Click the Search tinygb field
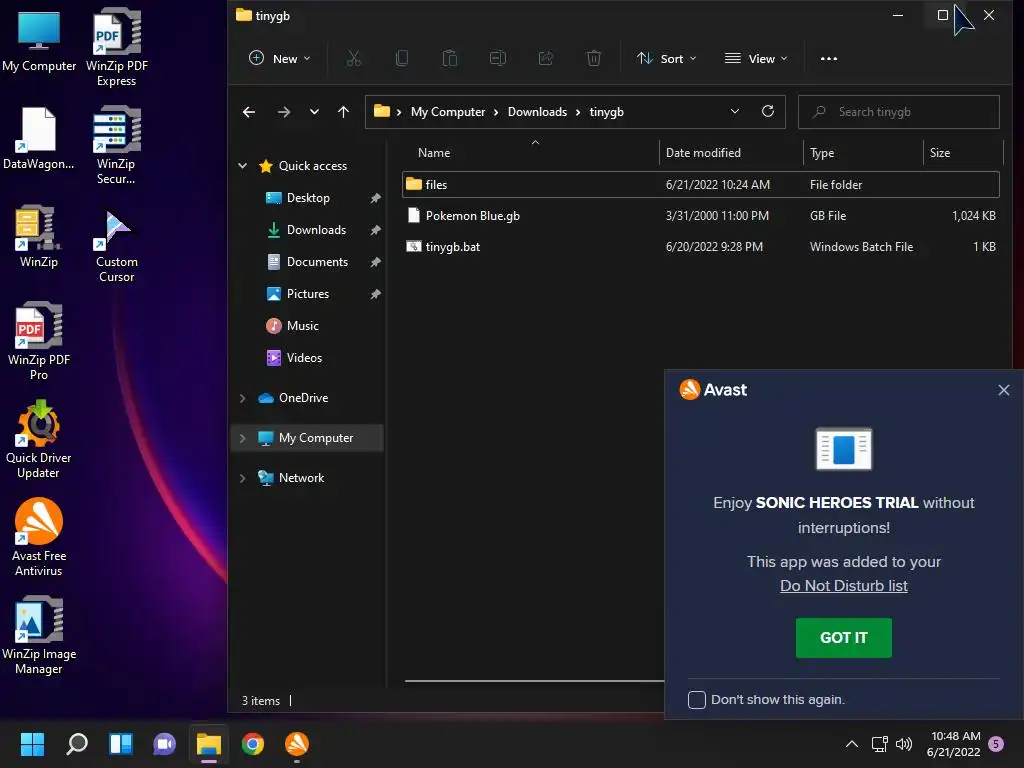This screenshot has height=768, width=1024. (899, 112)
